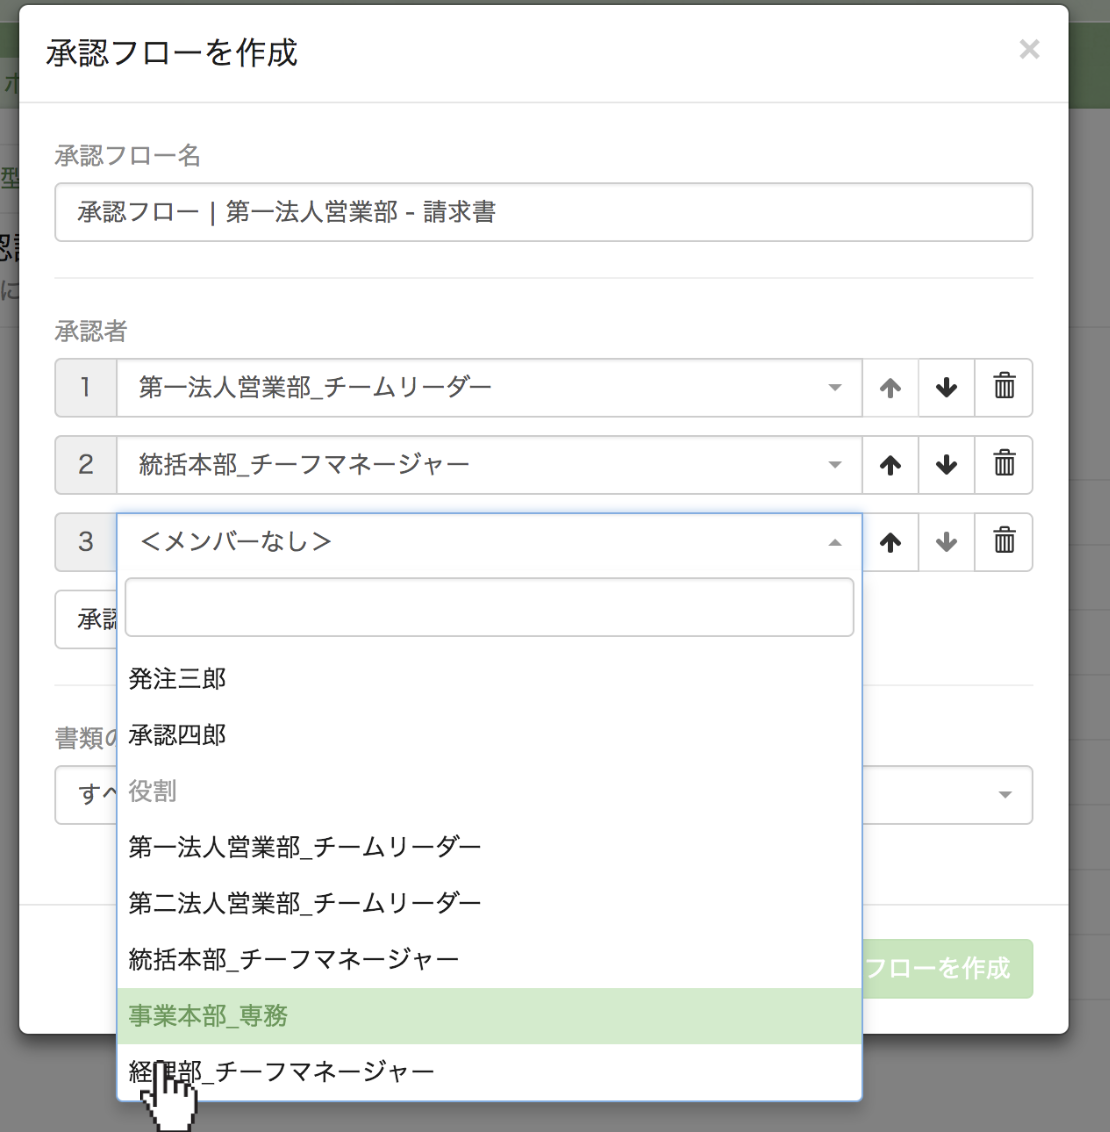Choose role 第二法人営業部_チームリーダー in list
1110x1132 pixels.
point(489,903)
